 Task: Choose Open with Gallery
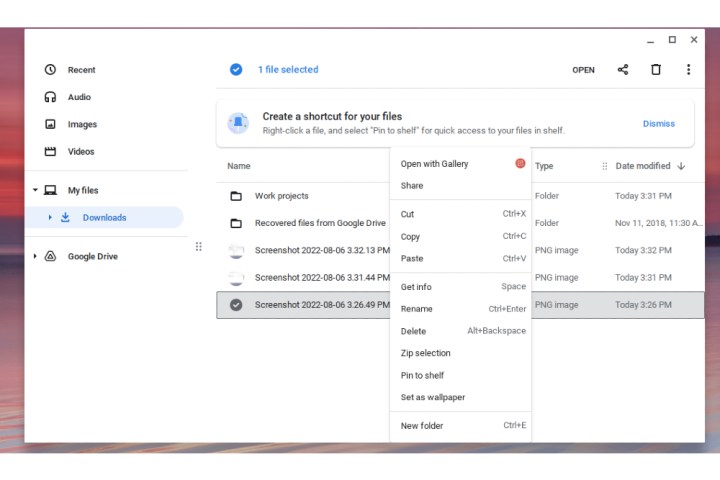click(x=461, y=164)
